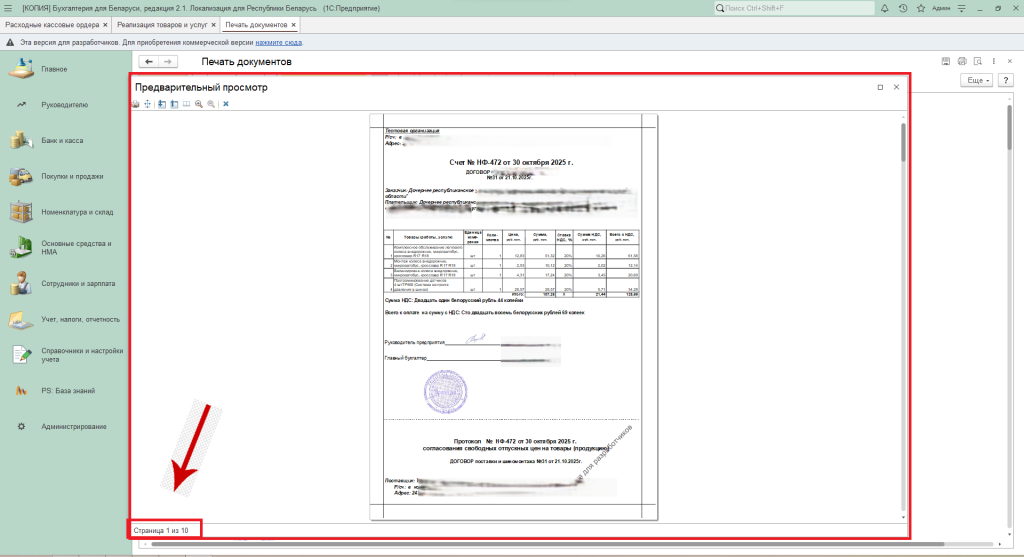
Task: Expand the Еще dropdown button
Action: pos(975,79)
